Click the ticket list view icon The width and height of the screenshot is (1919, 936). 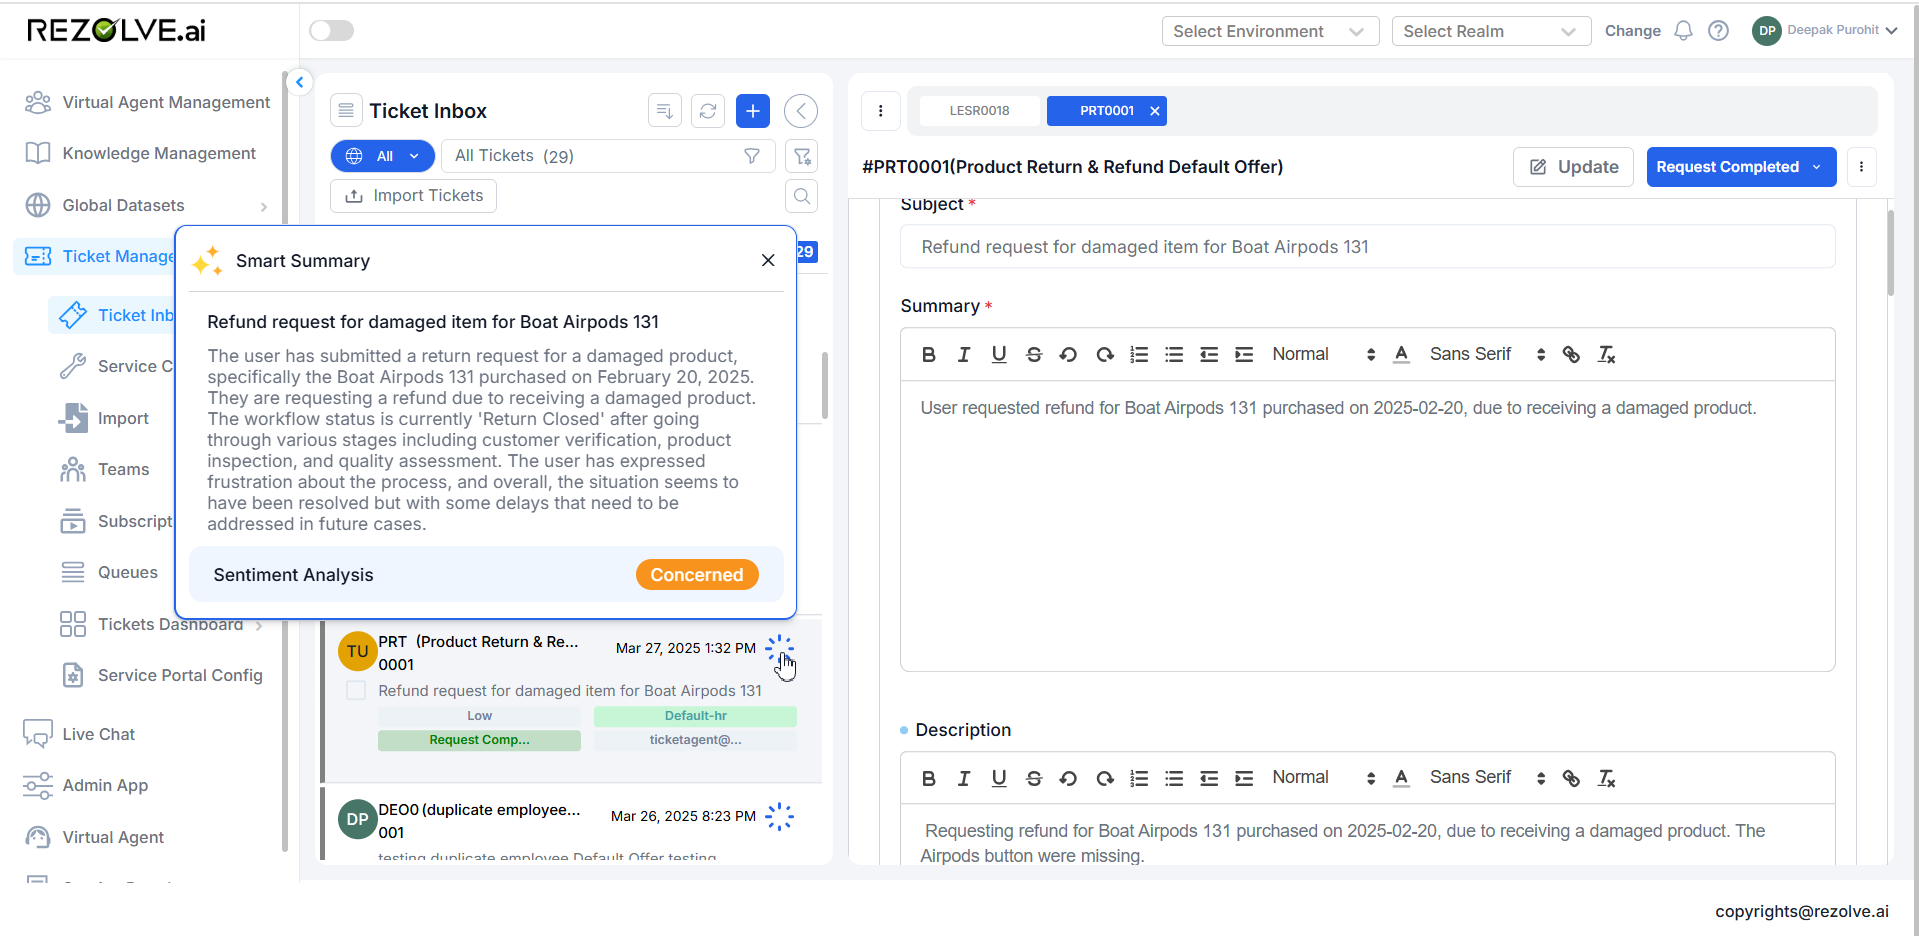346,111
